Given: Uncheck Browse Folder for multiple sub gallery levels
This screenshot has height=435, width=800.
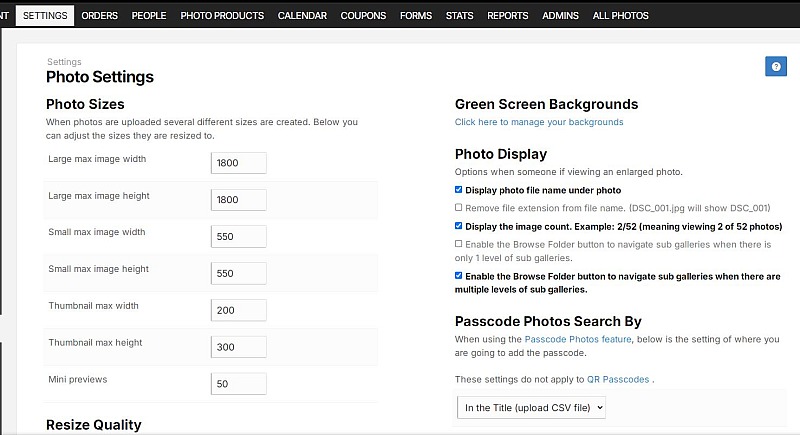Looking at the screenshot, I should 458,276.
